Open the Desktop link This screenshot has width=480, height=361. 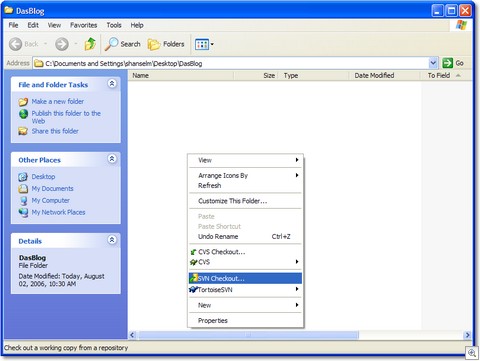43,177
